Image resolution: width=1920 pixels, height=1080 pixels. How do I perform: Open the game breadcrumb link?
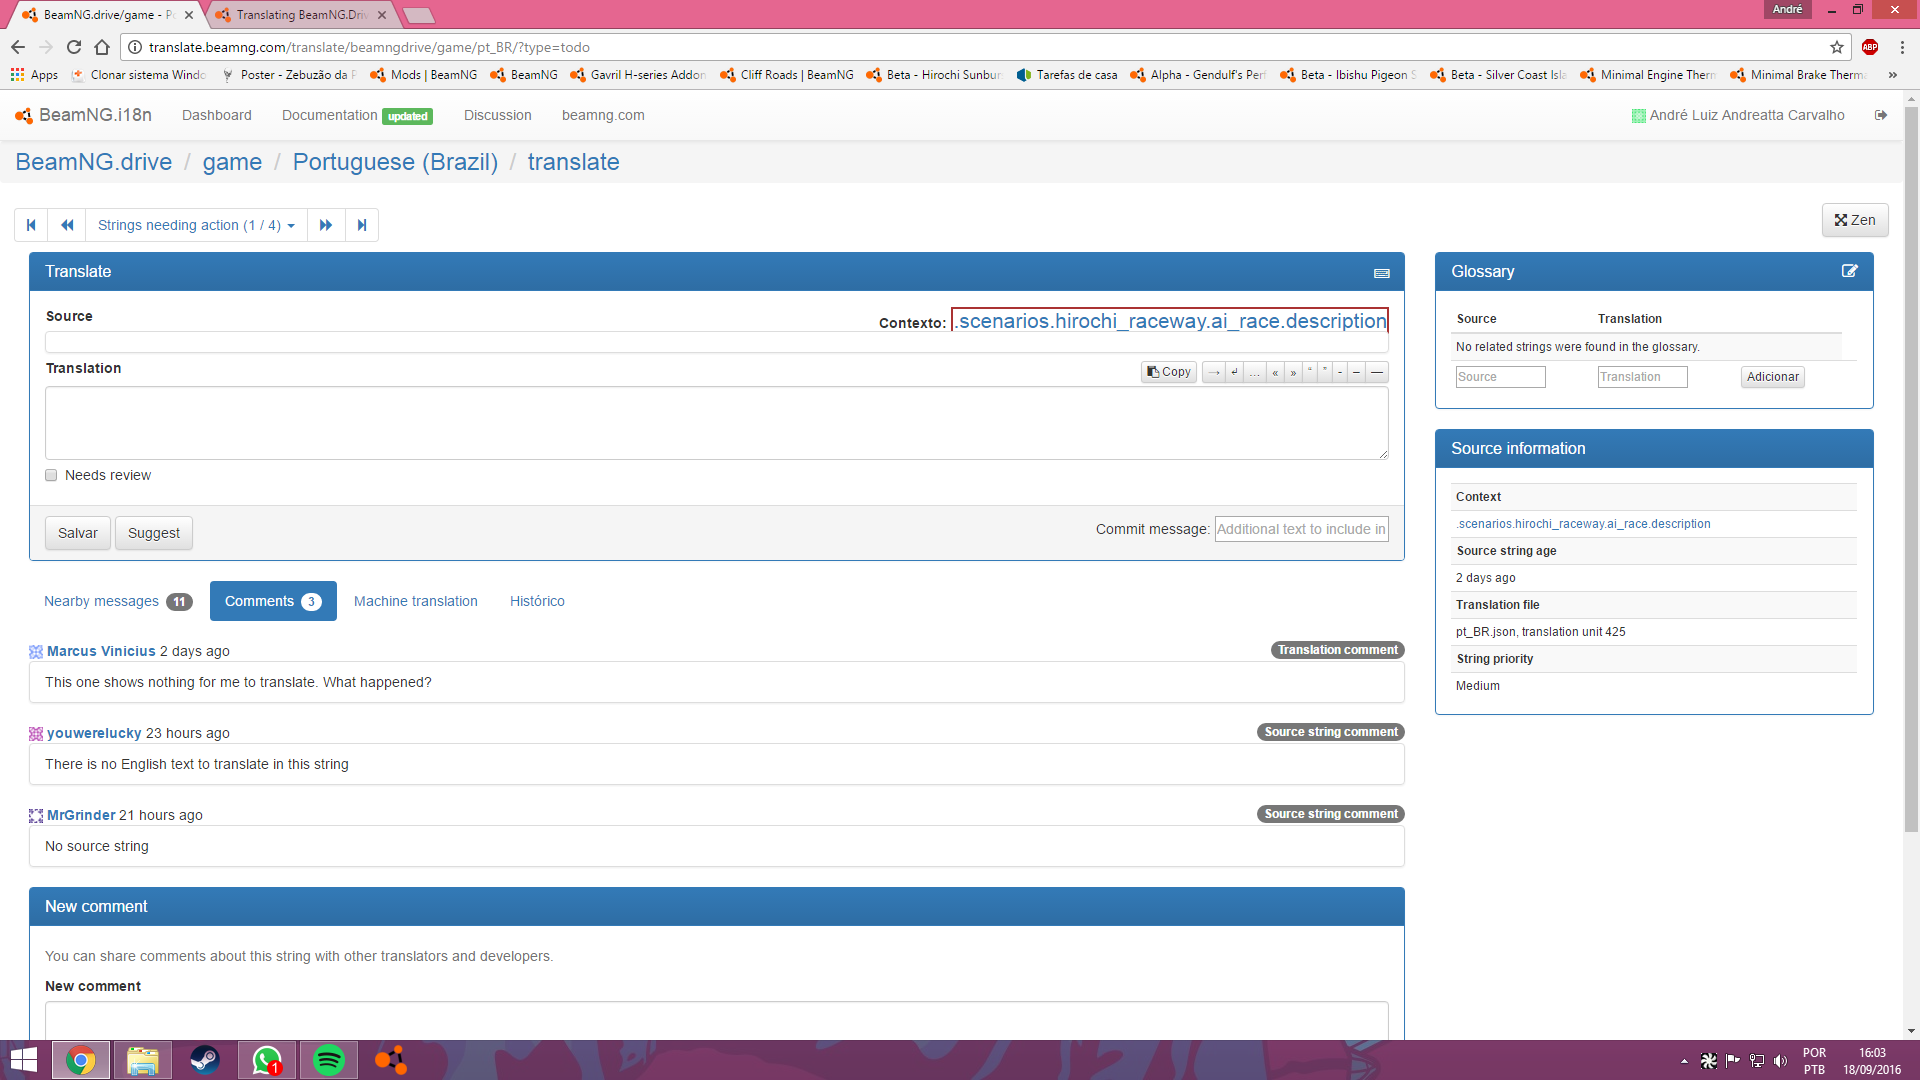[232, 162]
